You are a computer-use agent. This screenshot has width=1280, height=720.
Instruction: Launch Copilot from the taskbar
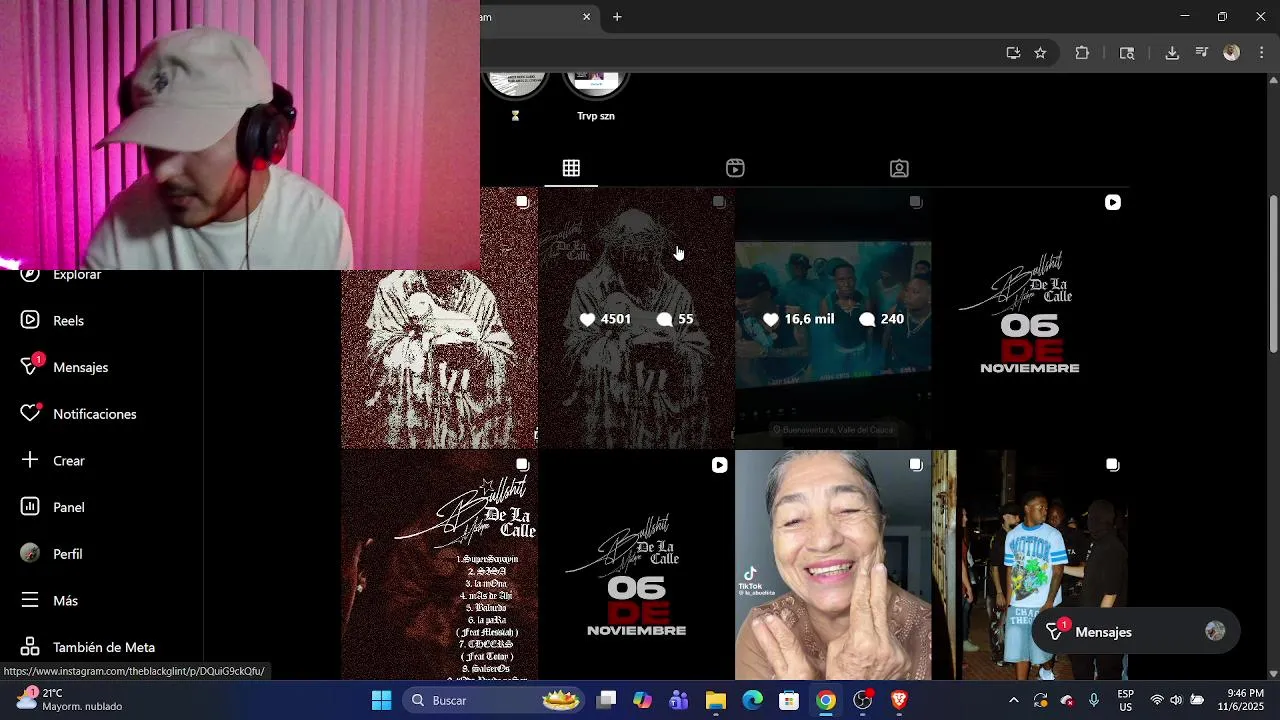point(642,700)
